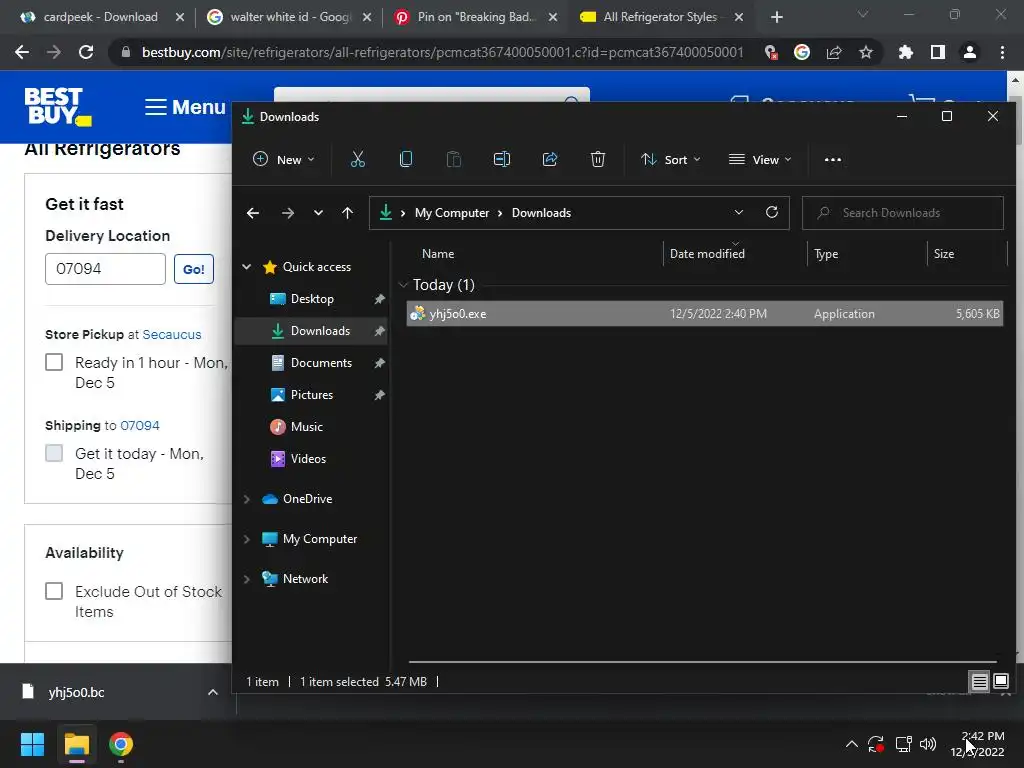Expand address bar history dropdown
This screenshot has height=768, width=1024.
(x=739, y=212)
